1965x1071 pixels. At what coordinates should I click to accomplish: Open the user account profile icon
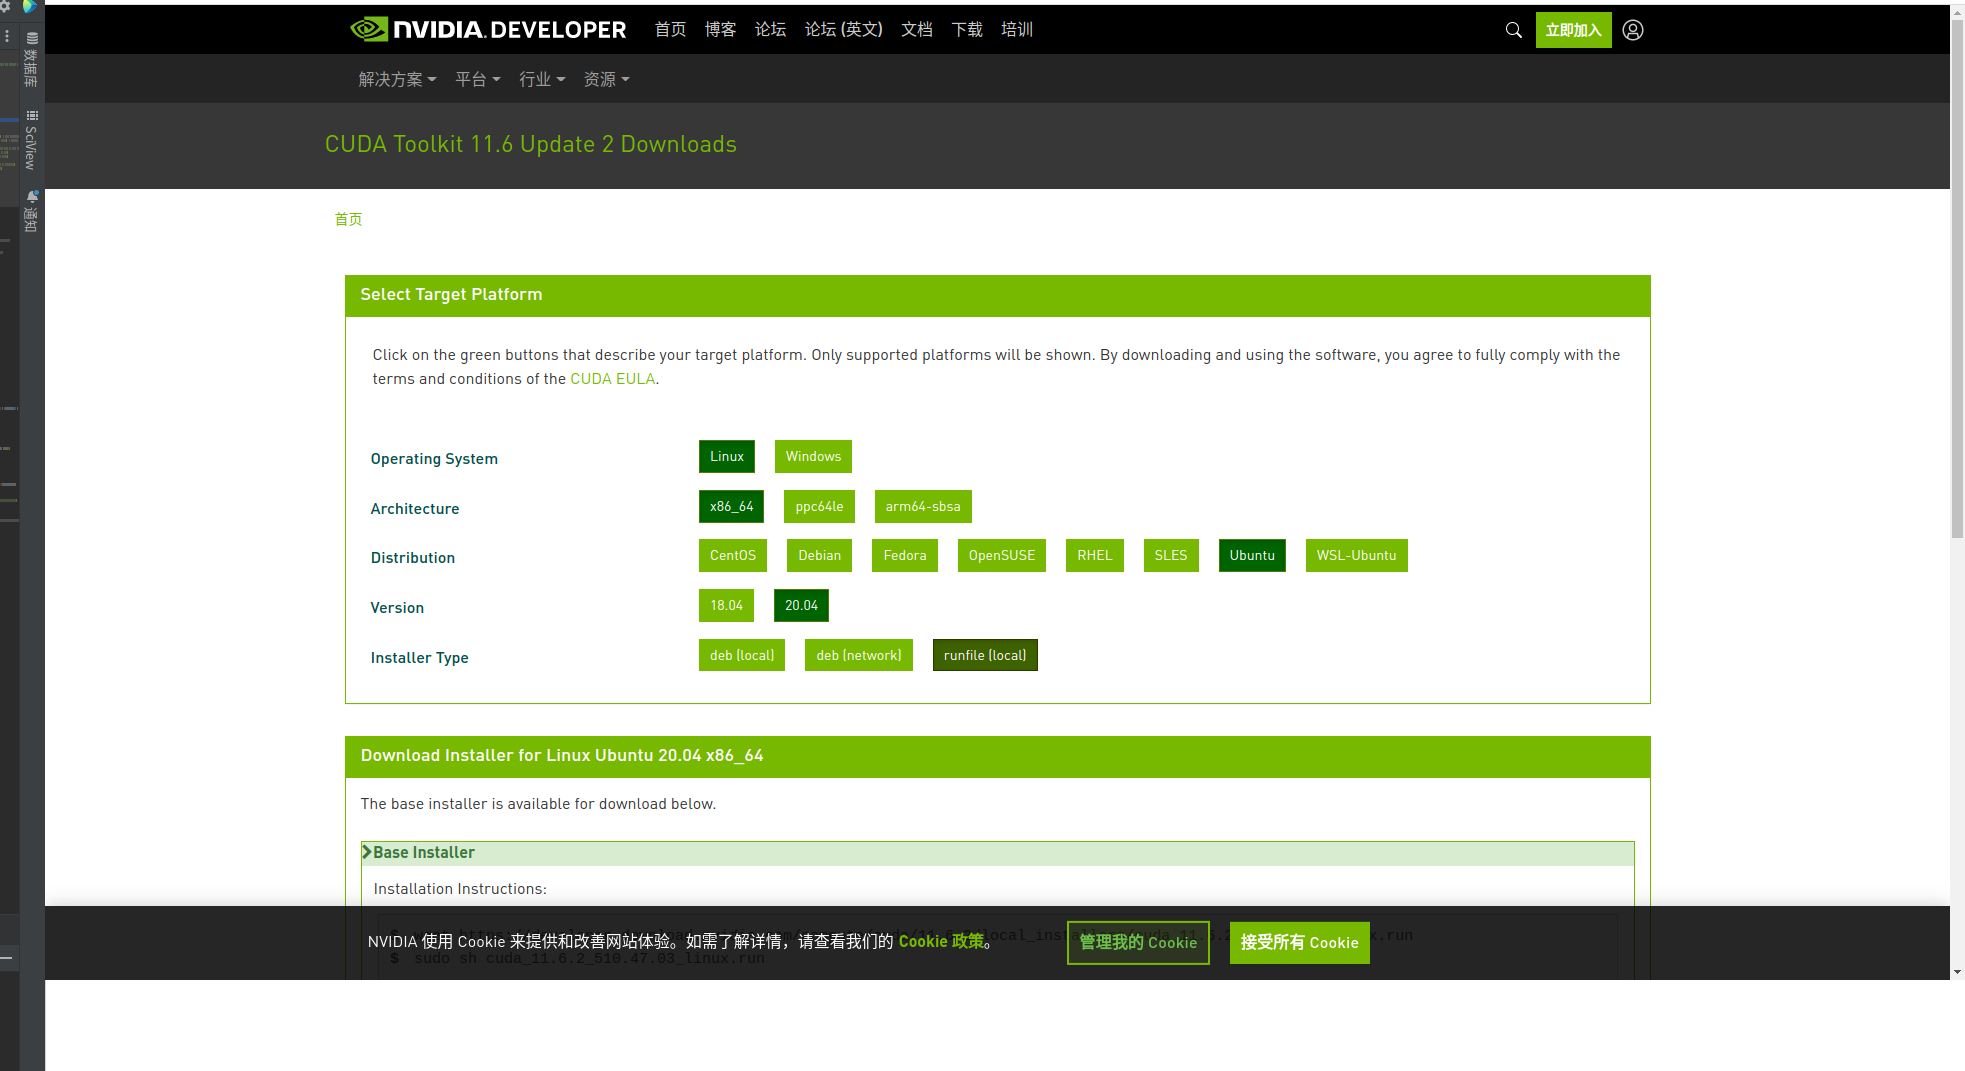pyautogui.click(x=1633, y=30)
